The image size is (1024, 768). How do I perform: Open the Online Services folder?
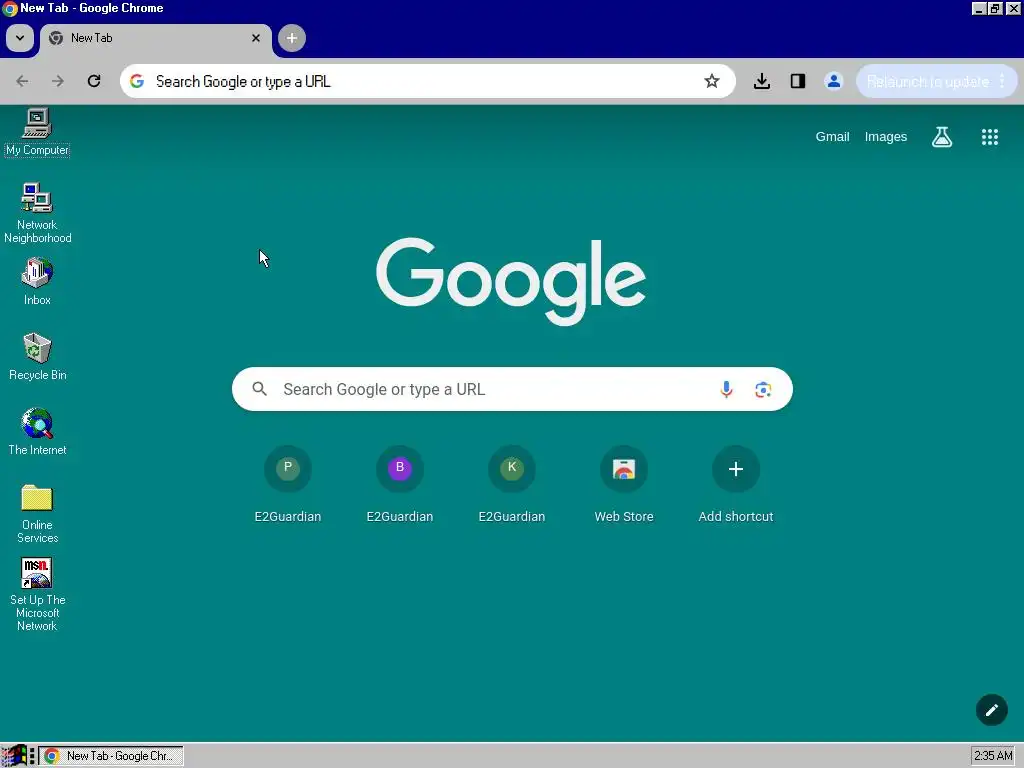tap(37, 513)
